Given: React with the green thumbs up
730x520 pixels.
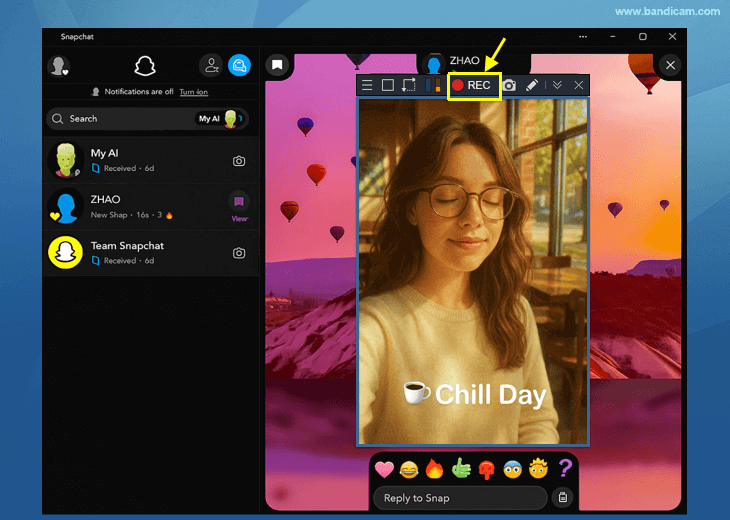Looking at the screenshot, I should [x=461, y=469].
